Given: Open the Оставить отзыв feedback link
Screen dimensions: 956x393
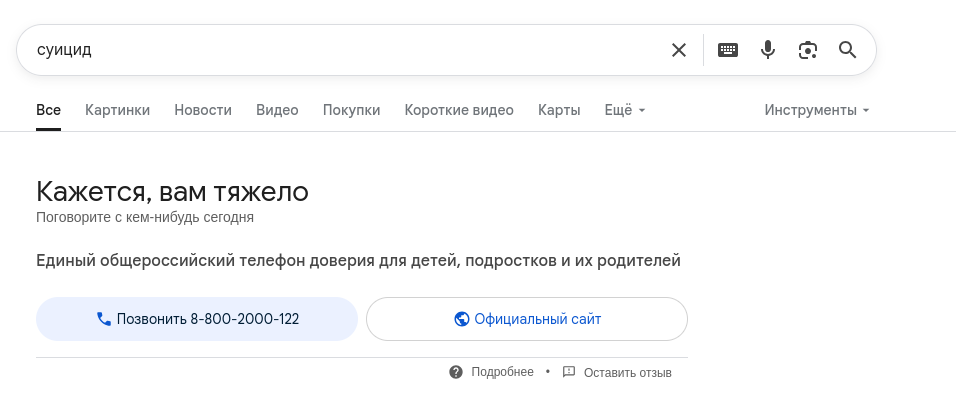Looking at the screenshot, I should pos(628,372).
